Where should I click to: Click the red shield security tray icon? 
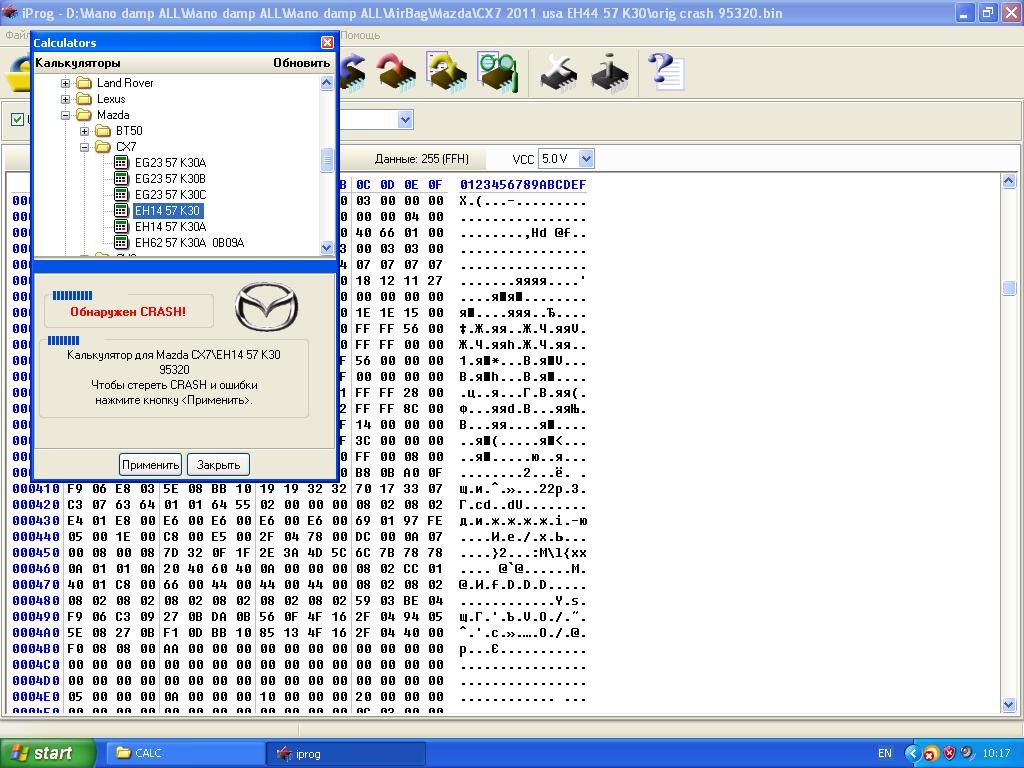pos(949,753)
